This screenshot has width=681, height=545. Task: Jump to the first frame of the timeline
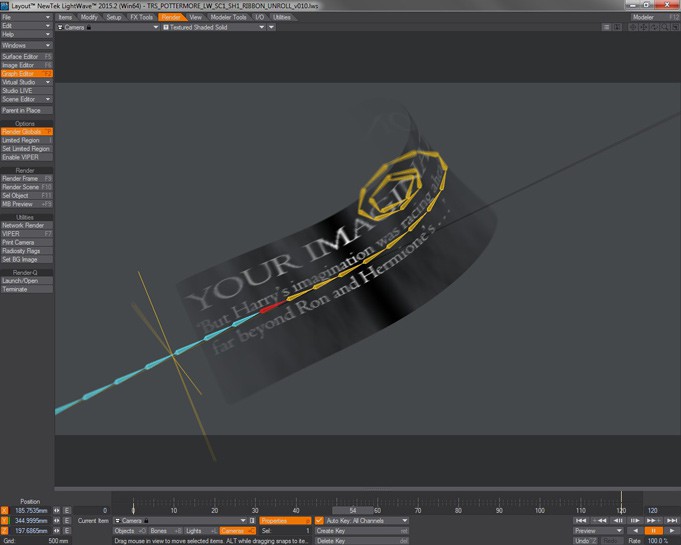[581, 520]
